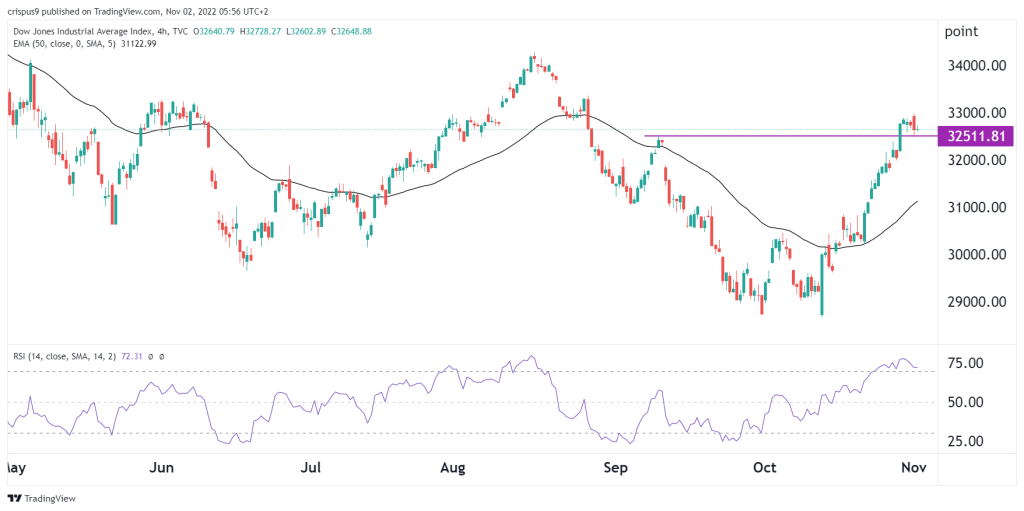The width and height of the screenshot is (1024, 511).
Task: Click the Jun label on time axis
Action: 161,468
